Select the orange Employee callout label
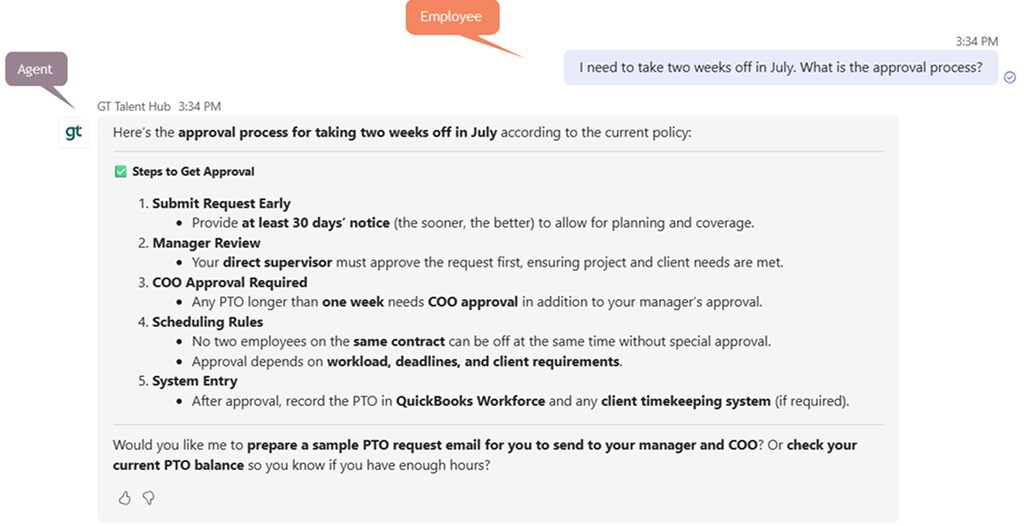This screenshot has width=1024, height=526. click(451, 17)
